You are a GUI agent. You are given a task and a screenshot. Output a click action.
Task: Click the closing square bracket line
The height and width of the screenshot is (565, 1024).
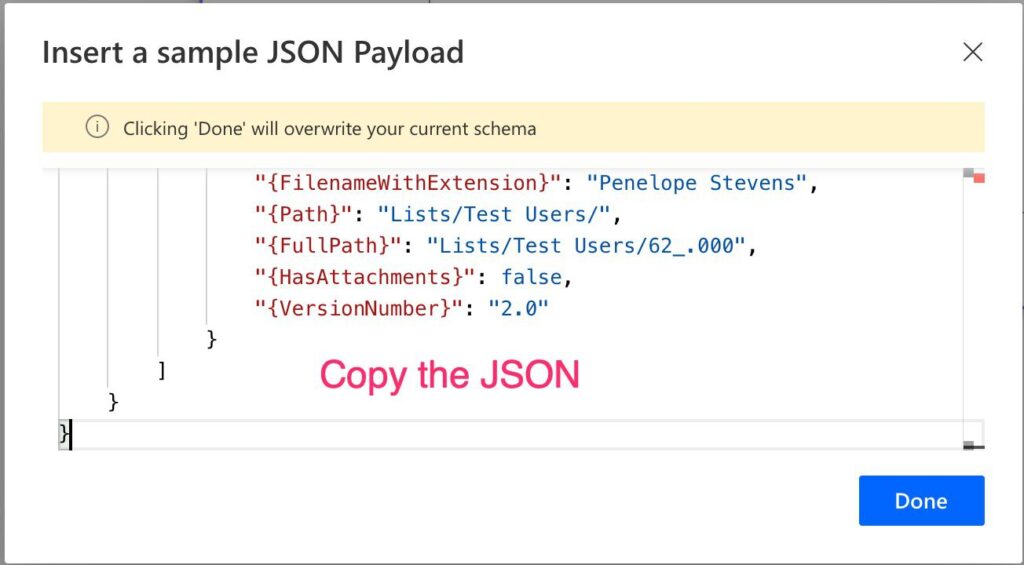click(x=161, y=371)
